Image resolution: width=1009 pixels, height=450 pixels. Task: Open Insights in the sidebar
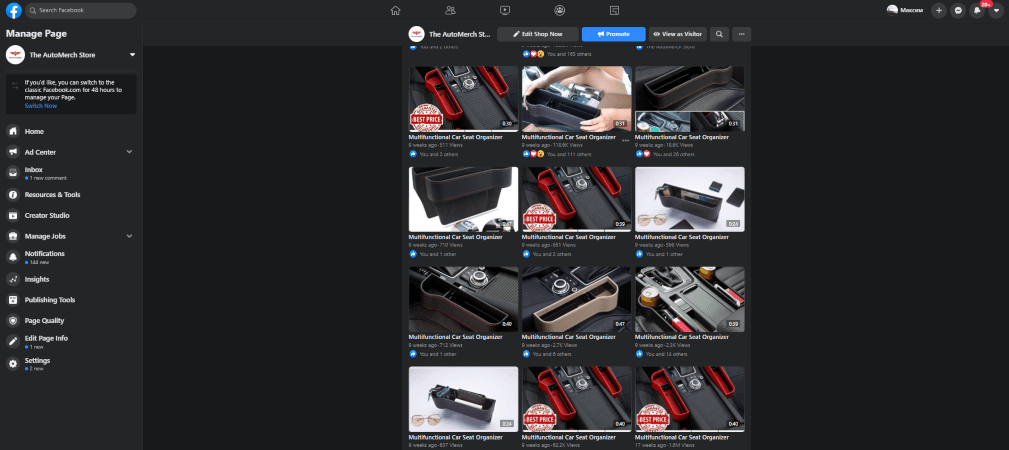click(x=37, y=279)
